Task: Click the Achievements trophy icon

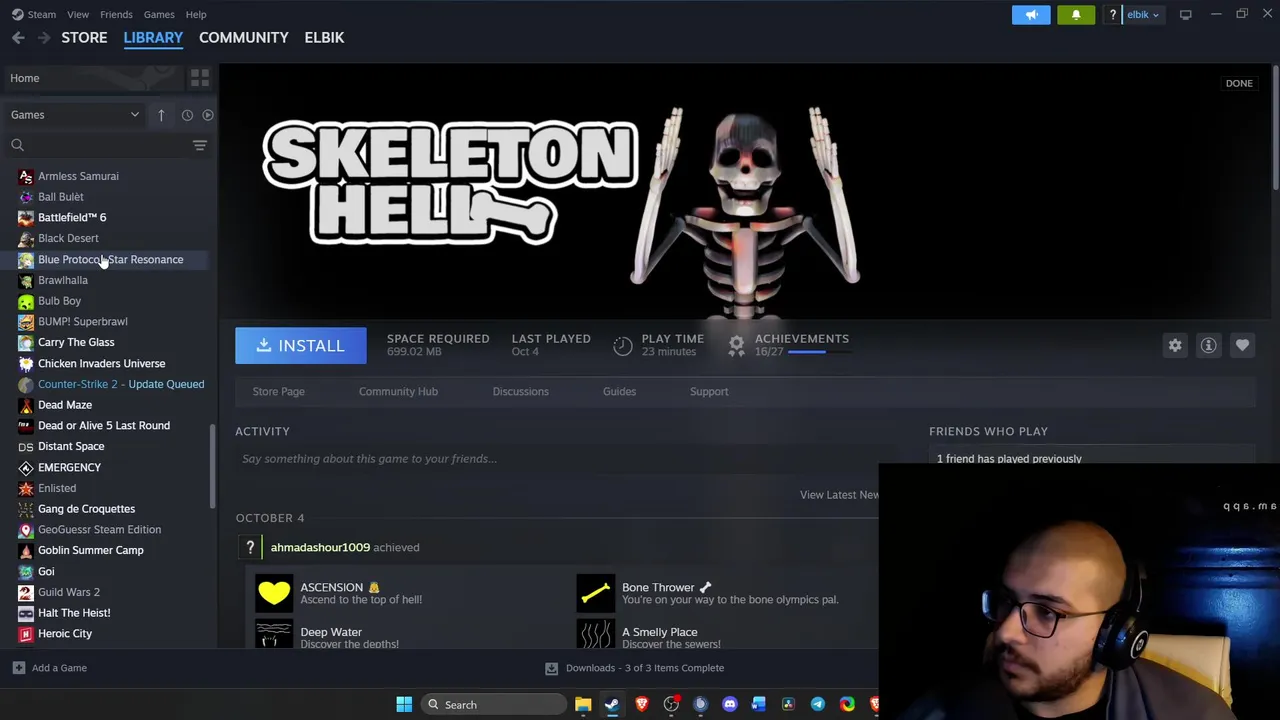Action: click(x=736, y=345)
